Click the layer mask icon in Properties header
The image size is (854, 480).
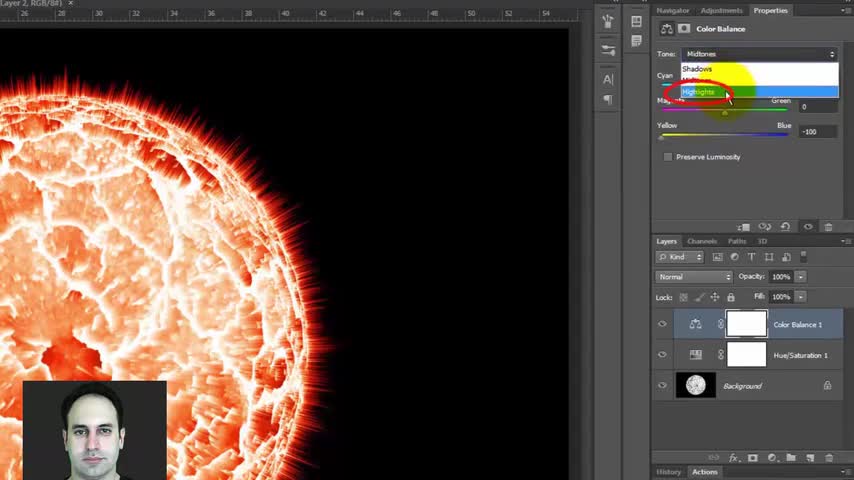tap(684, 29)
